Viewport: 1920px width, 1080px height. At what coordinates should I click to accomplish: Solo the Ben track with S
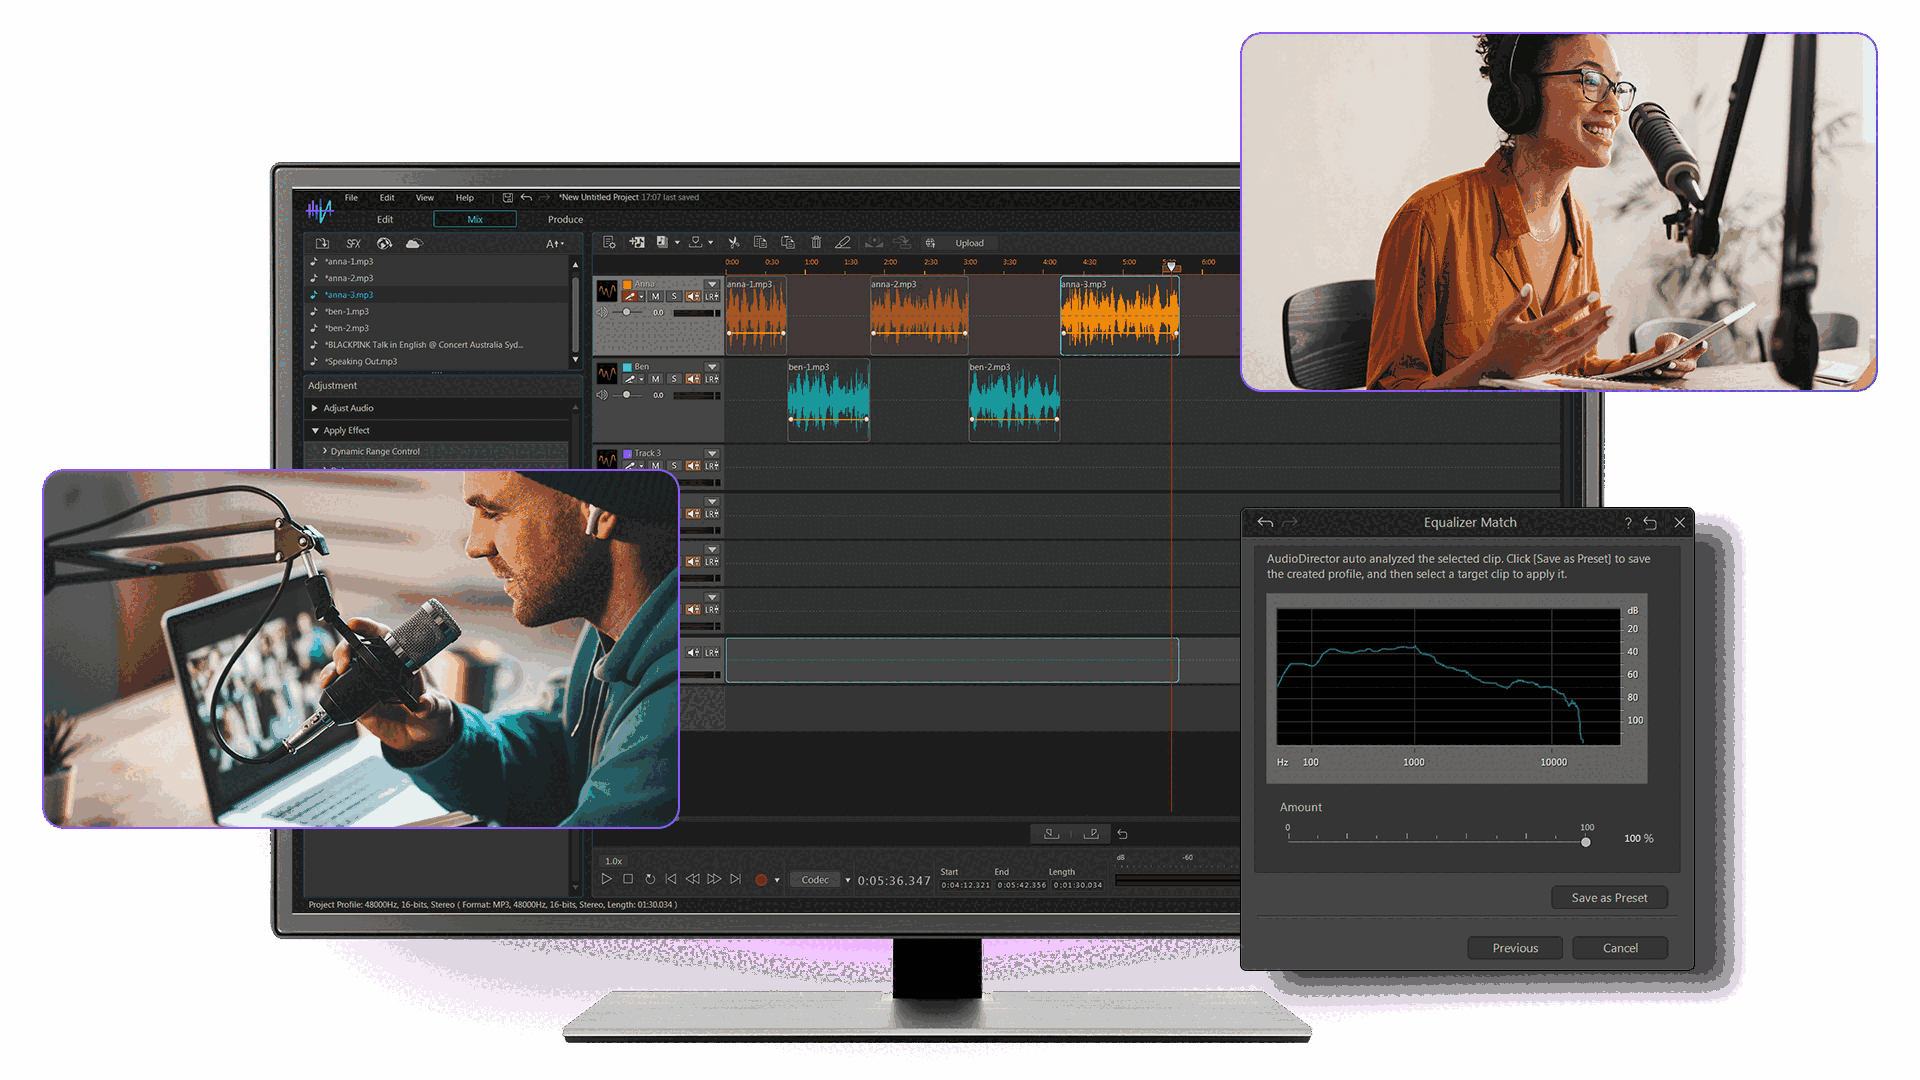pos(674,379)
